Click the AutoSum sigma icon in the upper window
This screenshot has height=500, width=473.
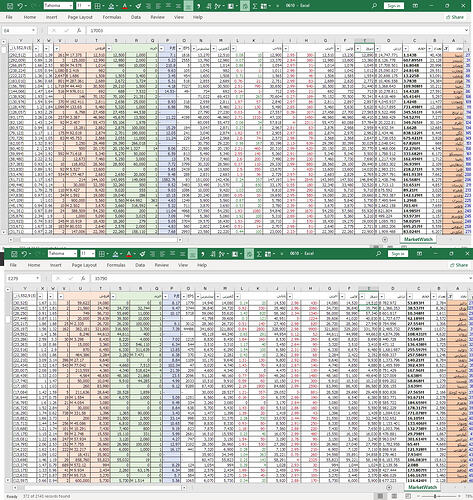(x=255, y=6)
